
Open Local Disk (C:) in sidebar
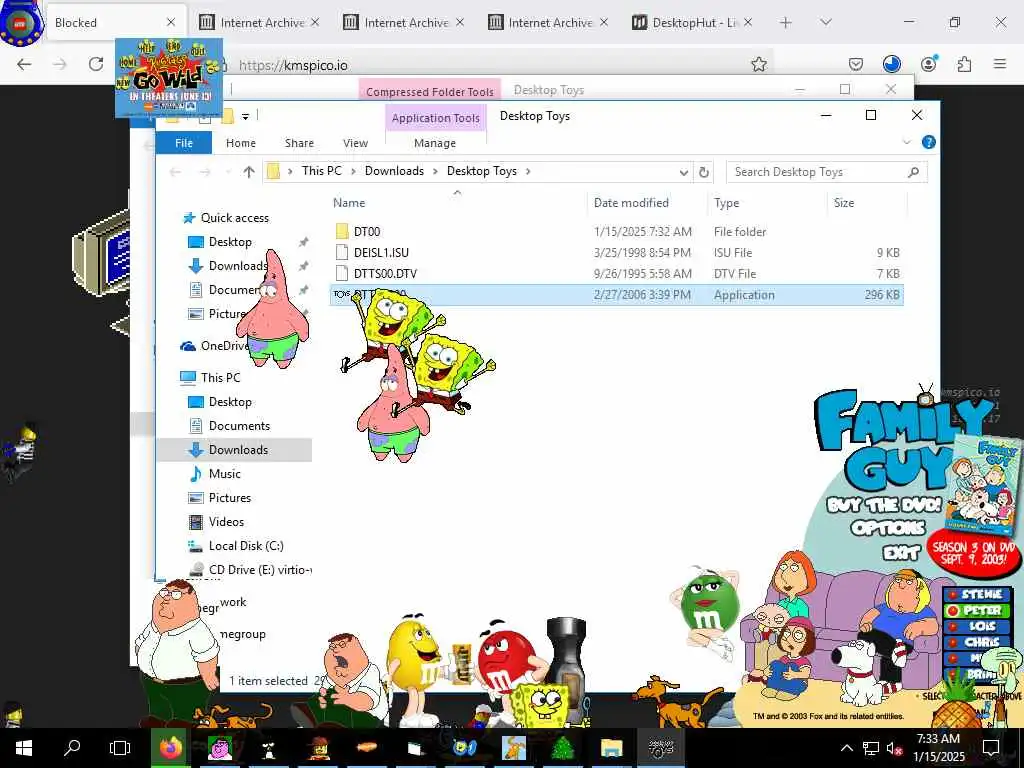click(246, 546)
